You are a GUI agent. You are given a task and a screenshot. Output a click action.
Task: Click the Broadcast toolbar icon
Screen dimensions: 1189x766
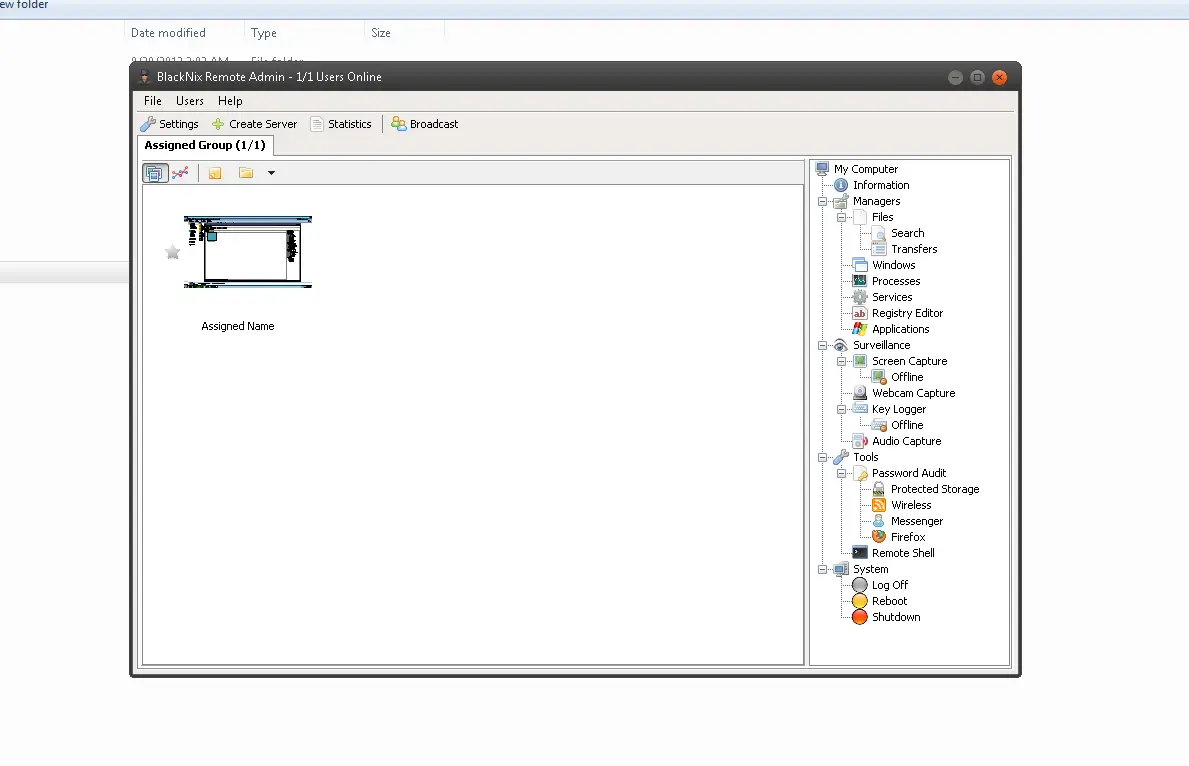click(x=425, y=123)
